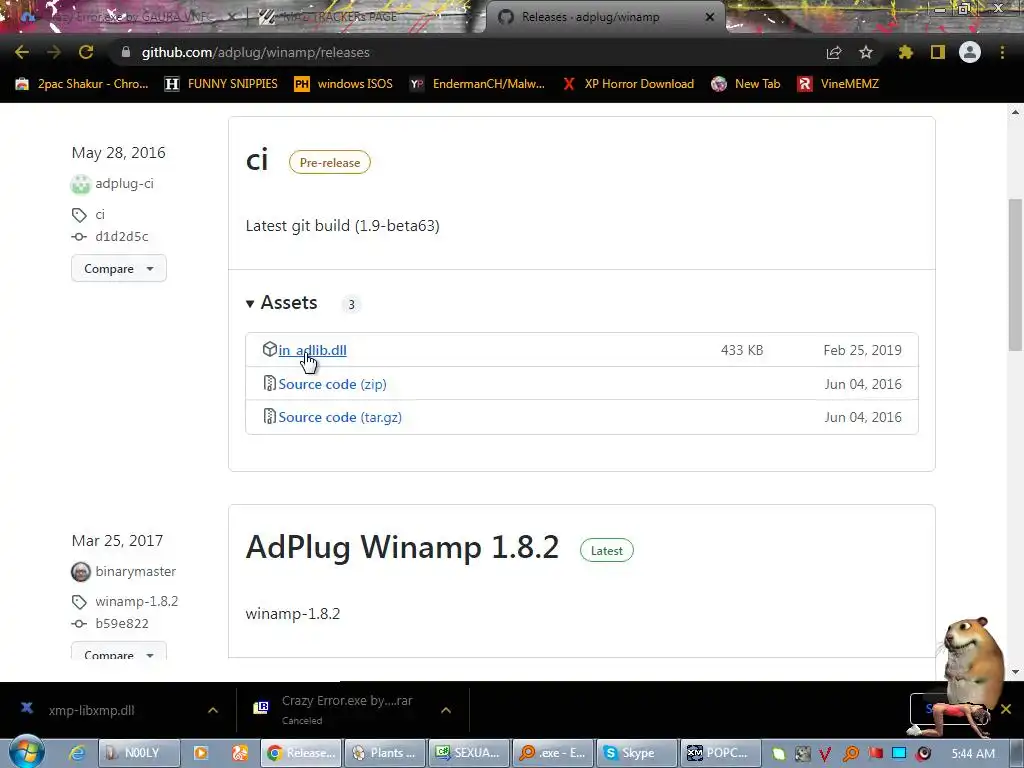
Task: Click the winamp-1.8.2 tag link
Action: click(x=136, y=601)
